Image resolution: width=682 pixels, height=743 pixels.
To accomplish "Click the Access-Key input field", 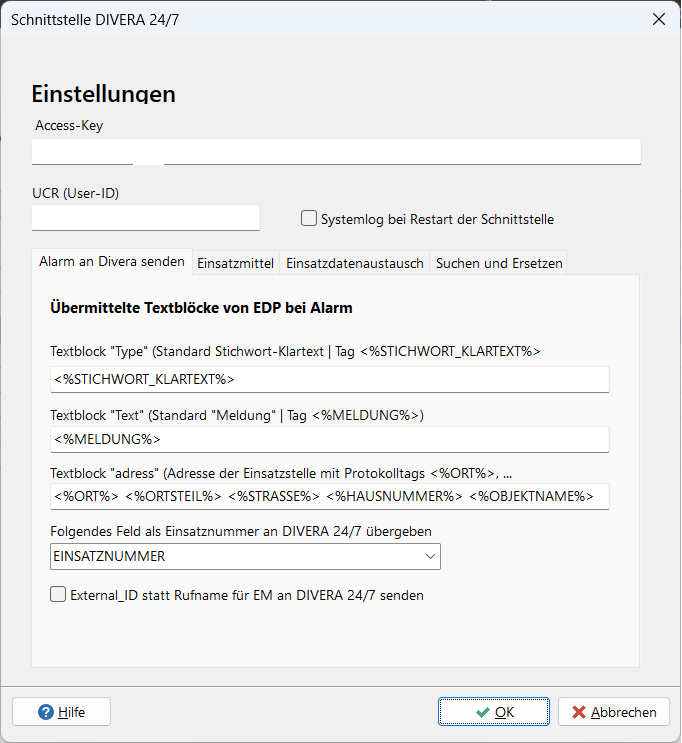I will pos(336,152).
